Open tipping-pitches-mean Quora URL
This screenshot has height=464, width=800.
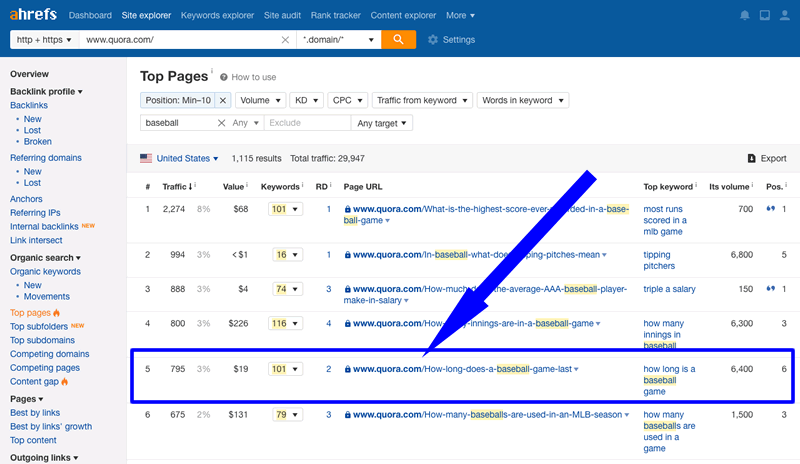pyautogui.click(x=476, y=255)
